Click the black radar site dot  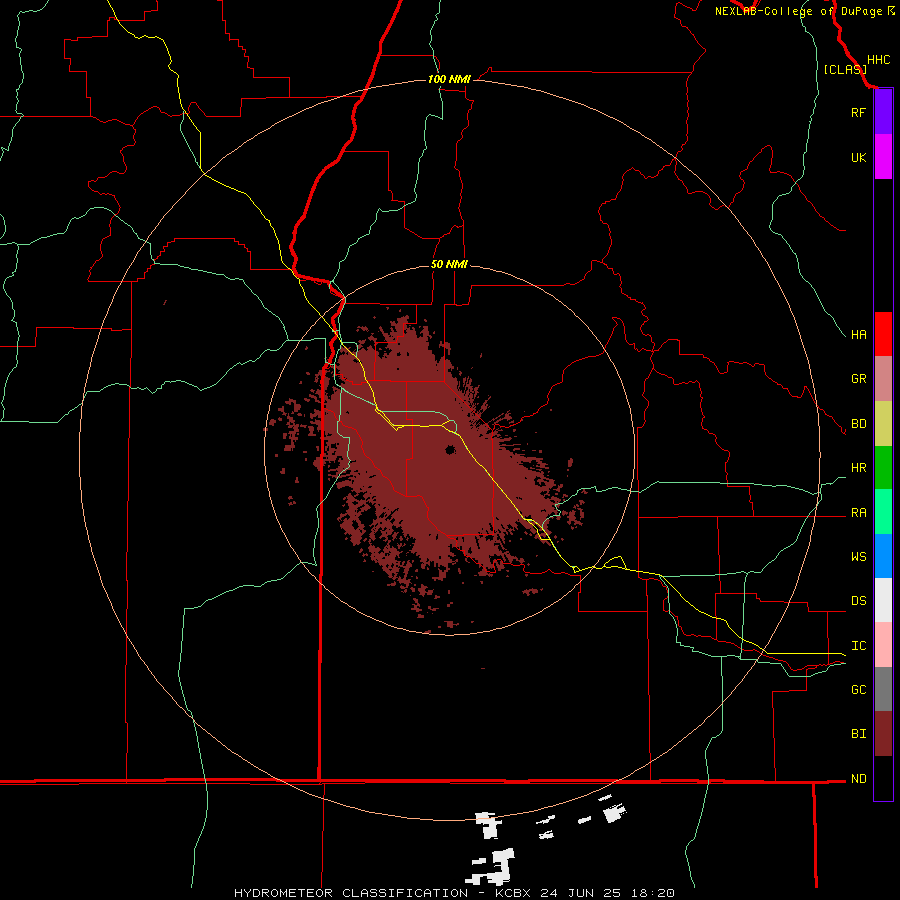click(451, 449)
